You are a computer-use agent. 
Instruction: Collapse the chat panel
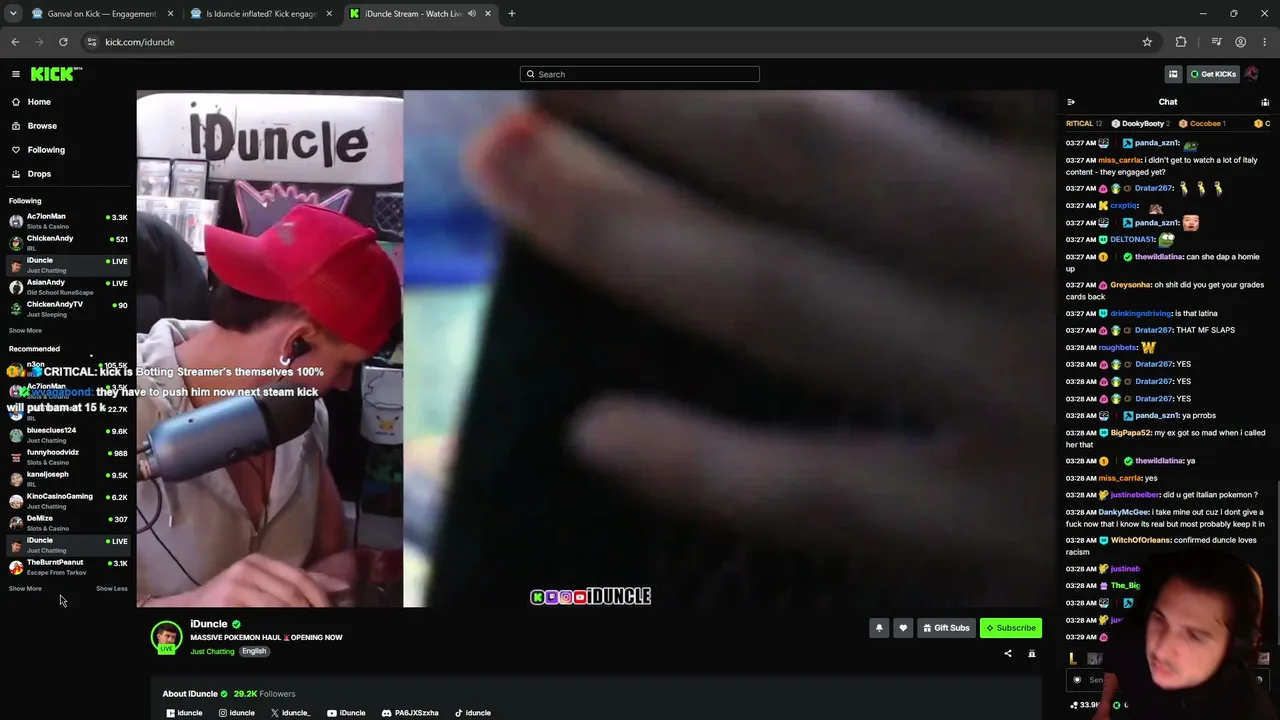point(1071,102)
